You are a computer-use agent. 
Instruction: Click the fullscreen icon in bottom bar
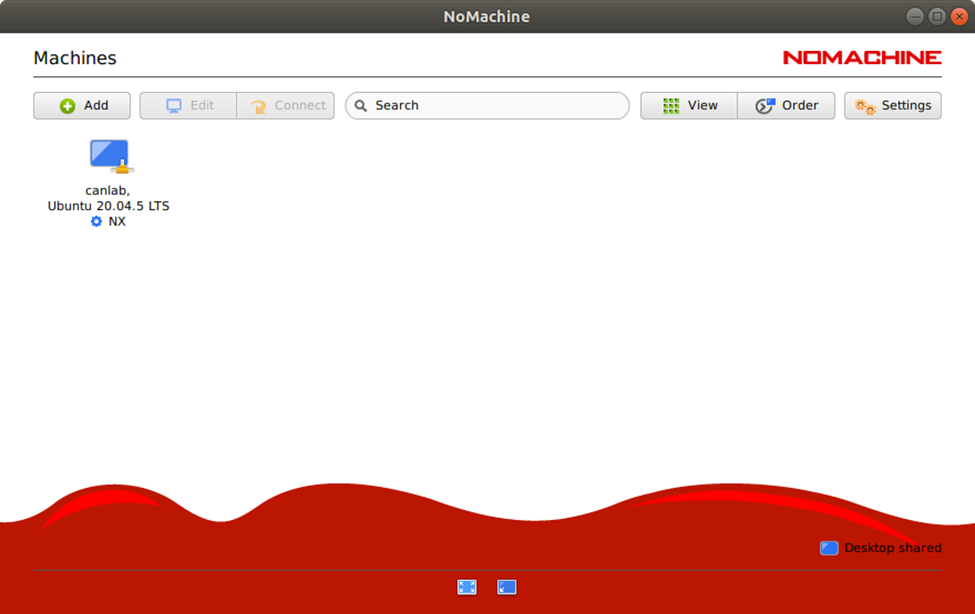point(467,587)
